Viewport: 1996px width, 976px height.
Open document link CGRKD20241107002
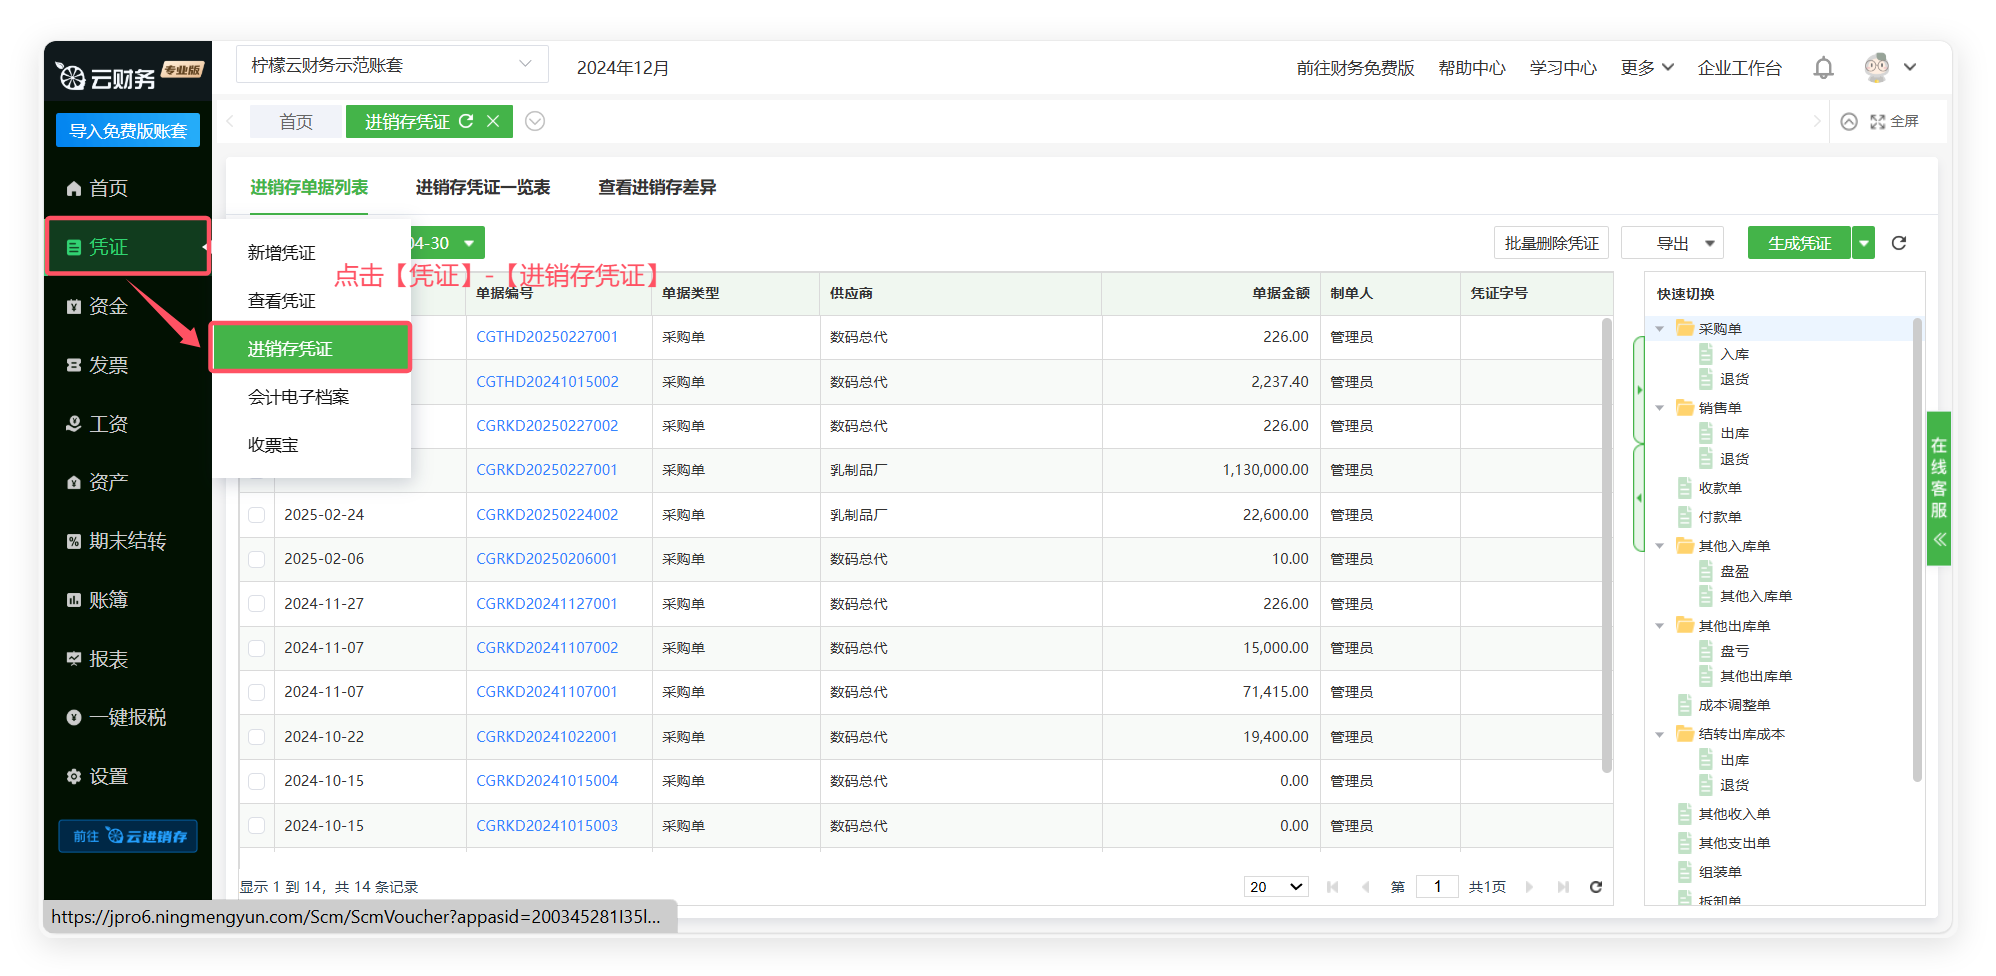click(547, 648)
